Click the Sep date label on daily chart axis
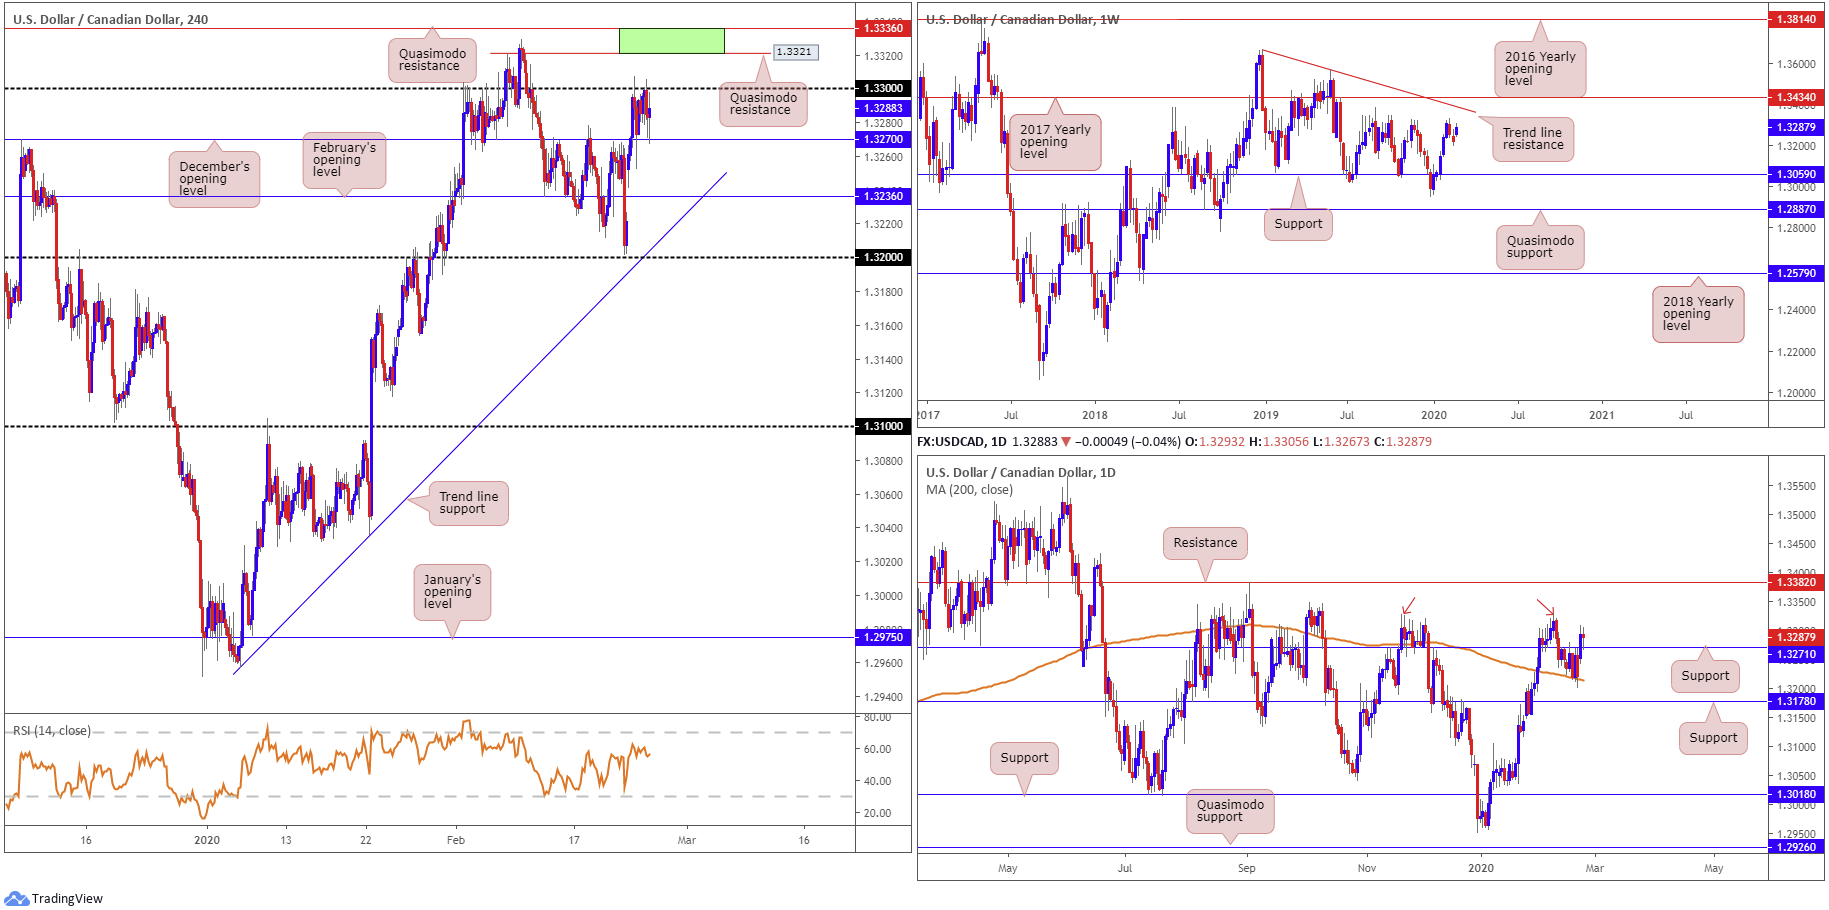Screen dimensions: 1829x910 pyautogui.click(x=1246, y=868)
